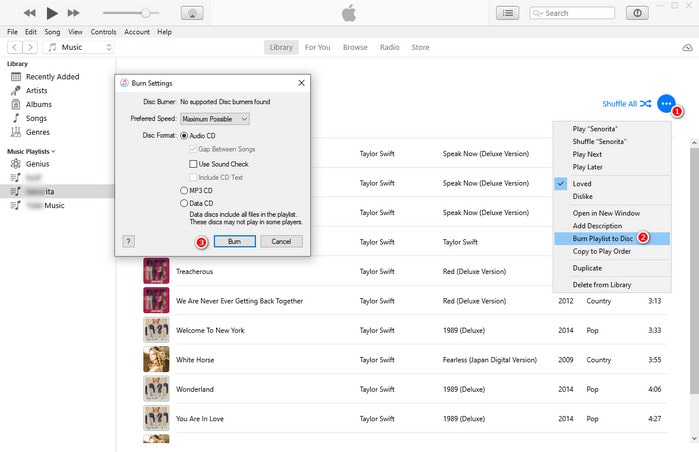Click the help question mark in Burn Settings

coord(128,241)
